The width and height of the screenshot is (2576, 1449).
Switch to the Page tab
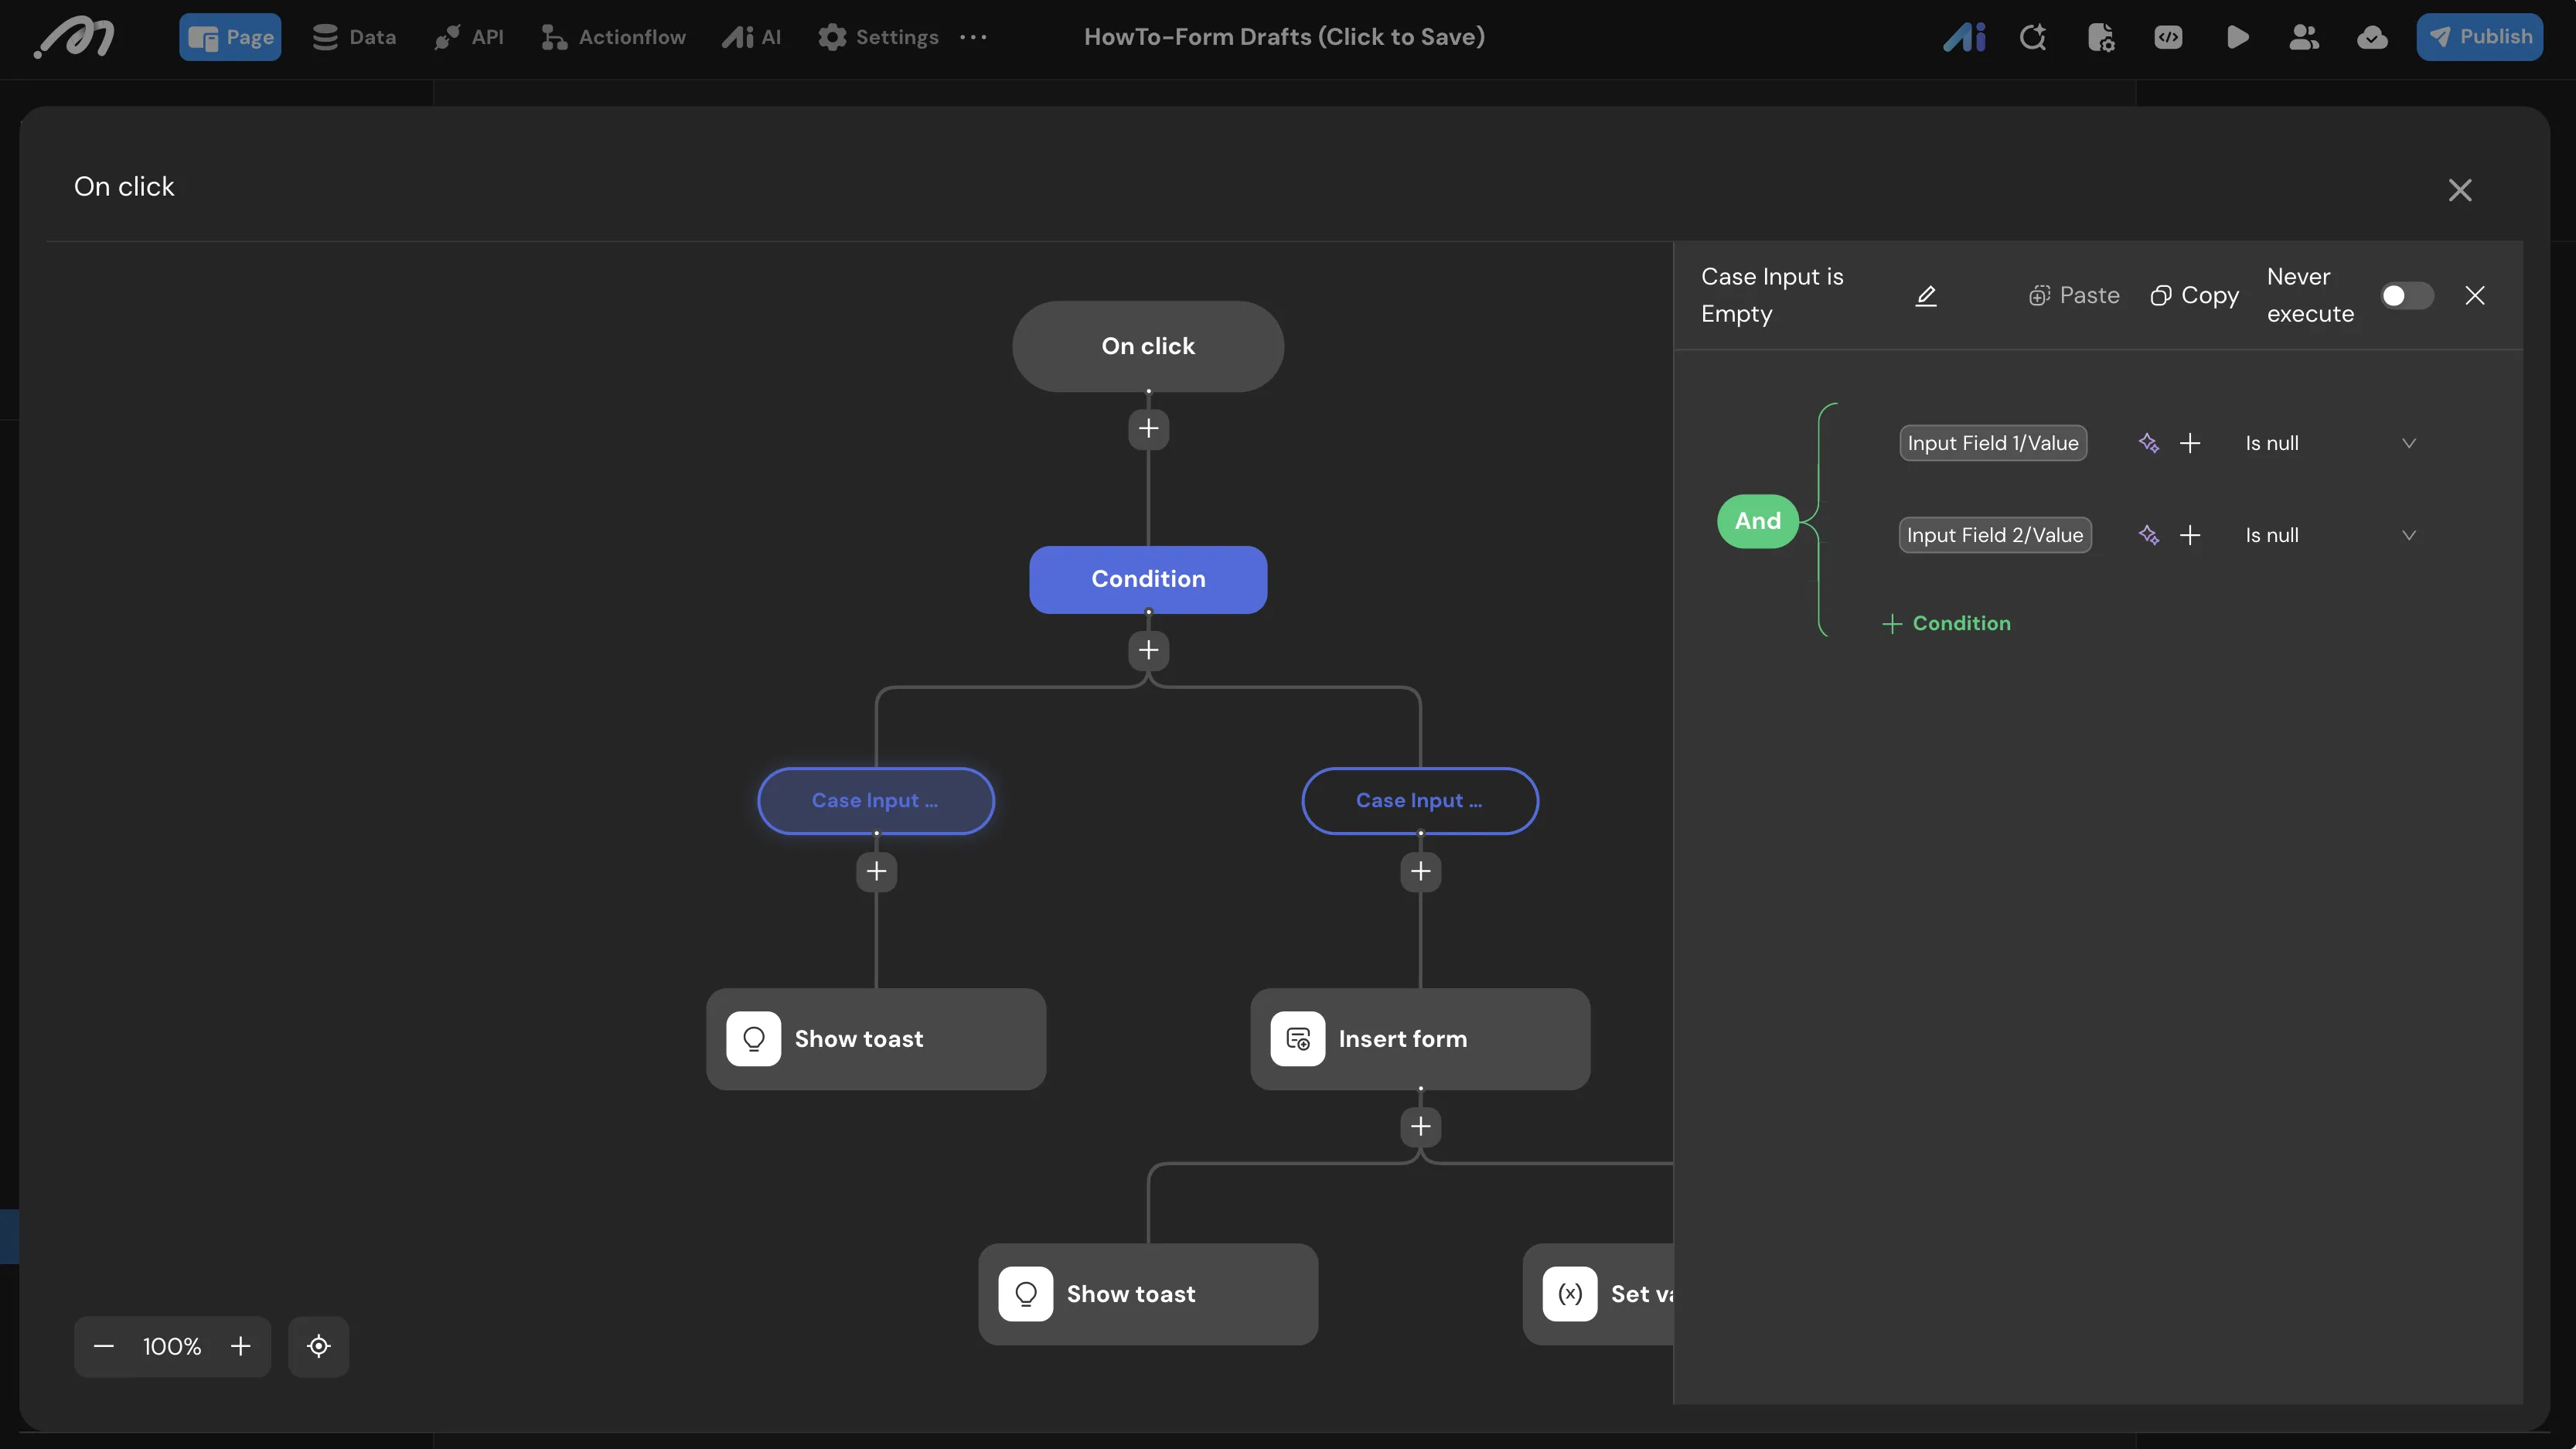pos(230,37)
